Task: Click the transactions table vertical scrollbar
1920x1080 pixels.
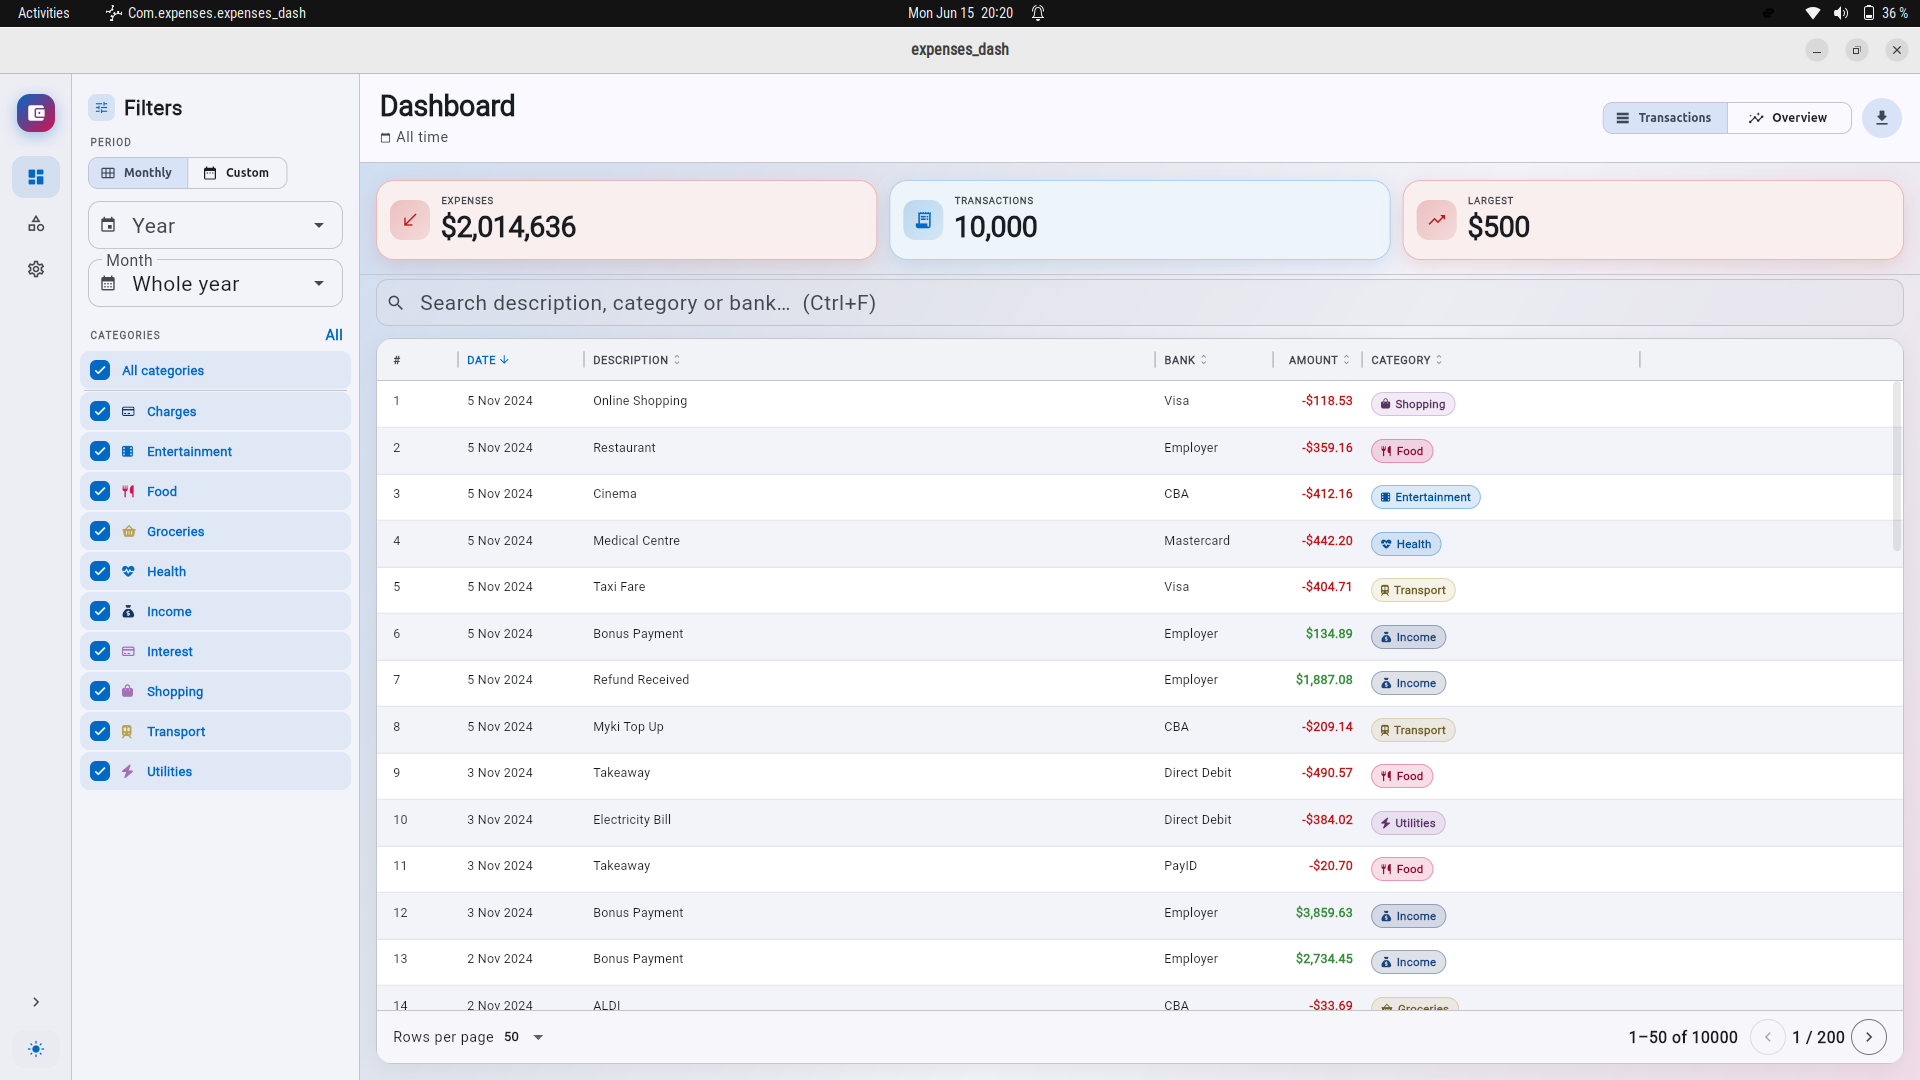Action: [x=1896, y=467]
